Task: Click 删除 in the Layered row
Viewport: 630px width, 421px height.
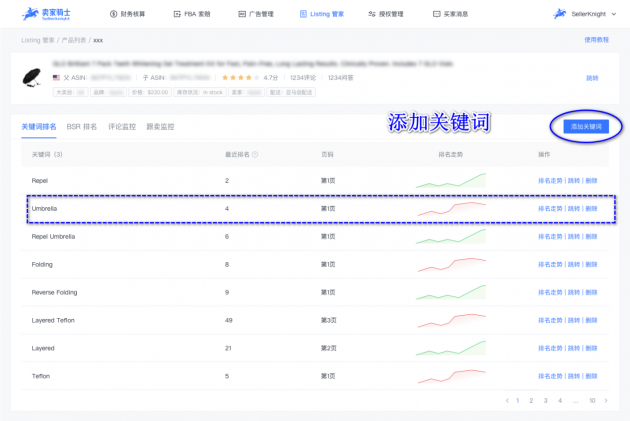Action: pyautogui.click(x=591, y=348)
